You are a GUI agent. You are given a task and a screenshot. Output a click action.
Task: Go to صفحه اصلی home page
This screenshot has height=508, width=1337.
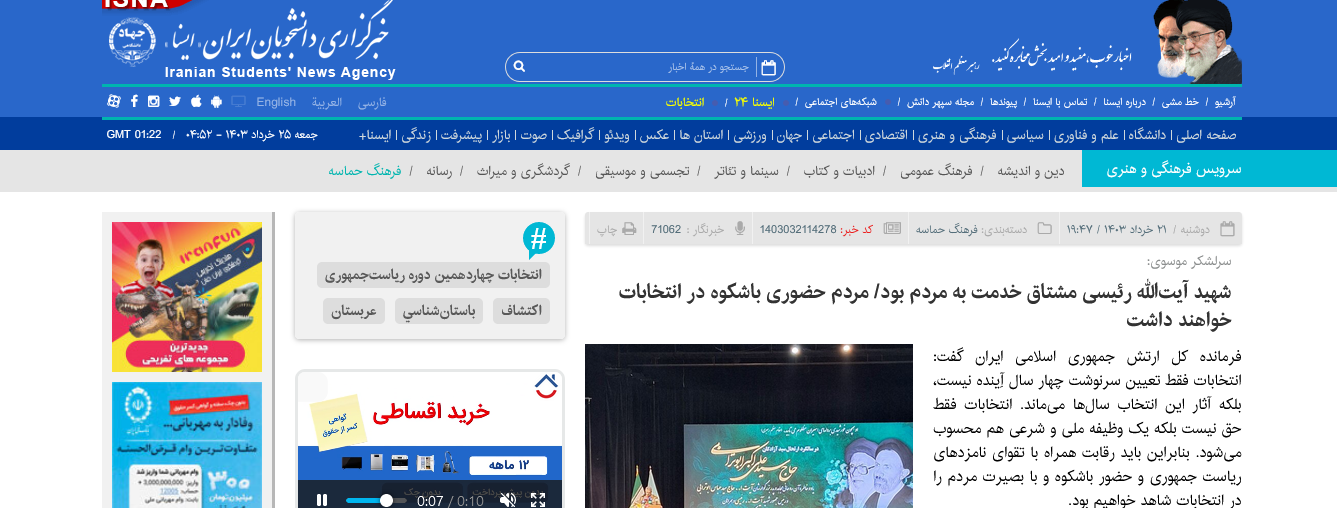[1206, 134]
